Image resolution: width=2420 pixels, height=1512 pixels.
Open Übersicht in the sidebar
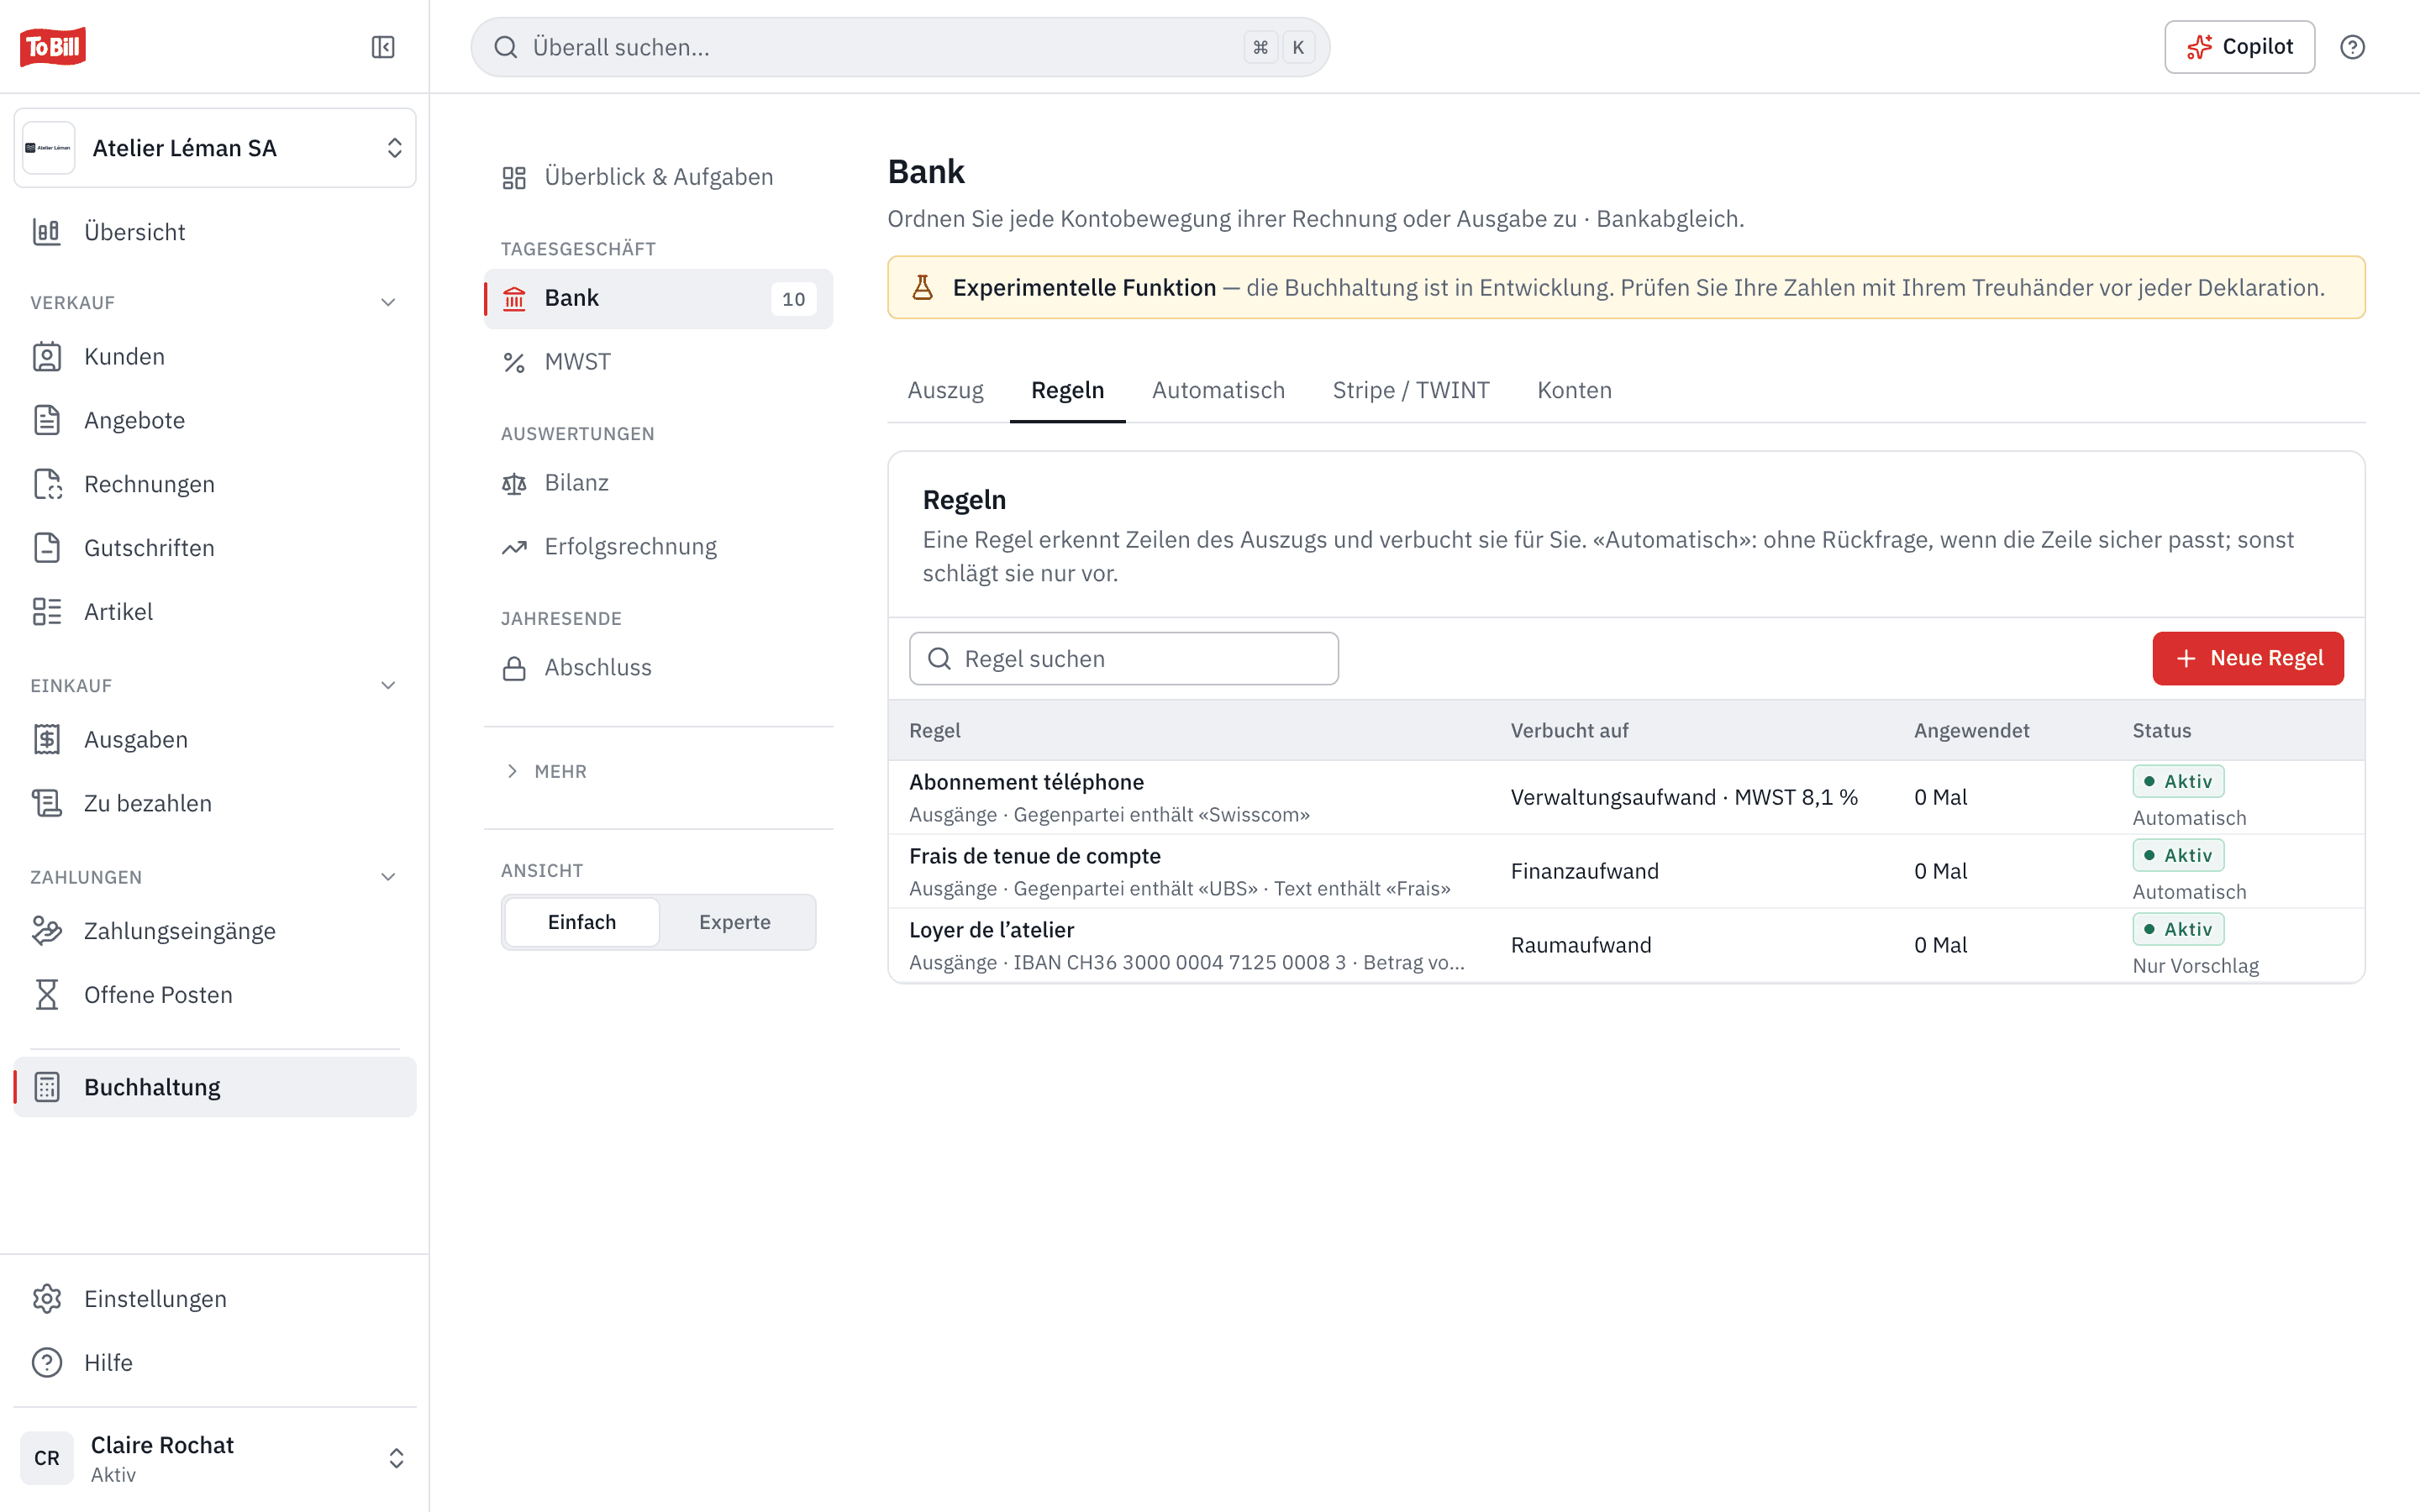tap(215, 232)
